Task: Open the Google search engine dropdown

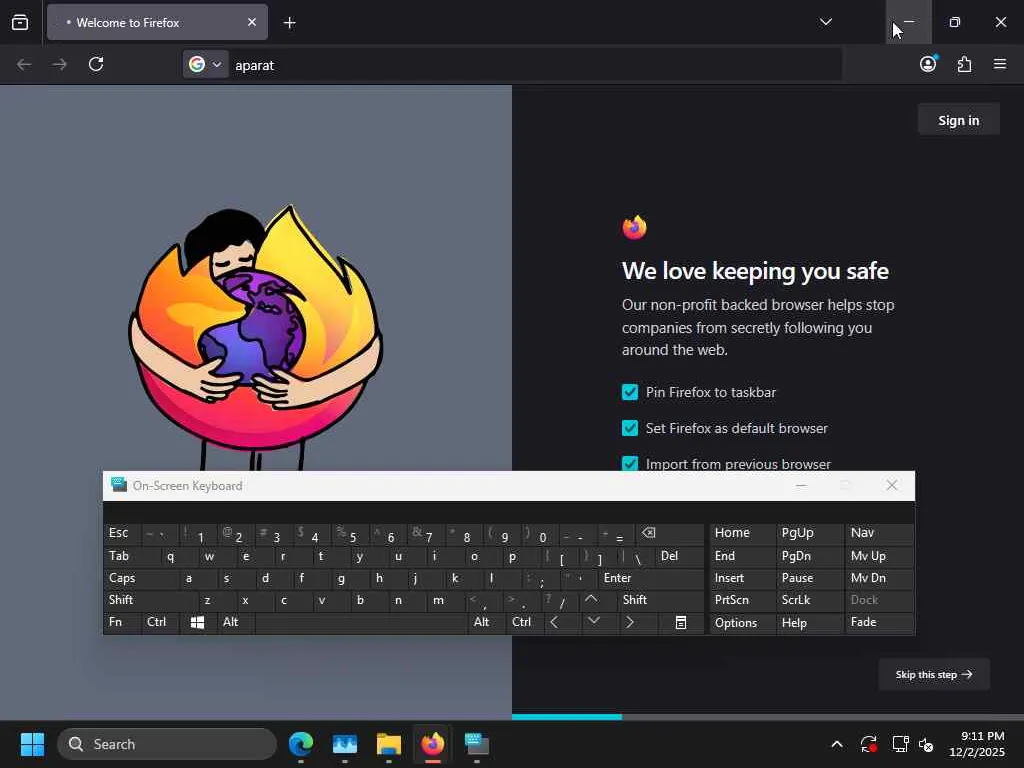Action: point(206,64)
